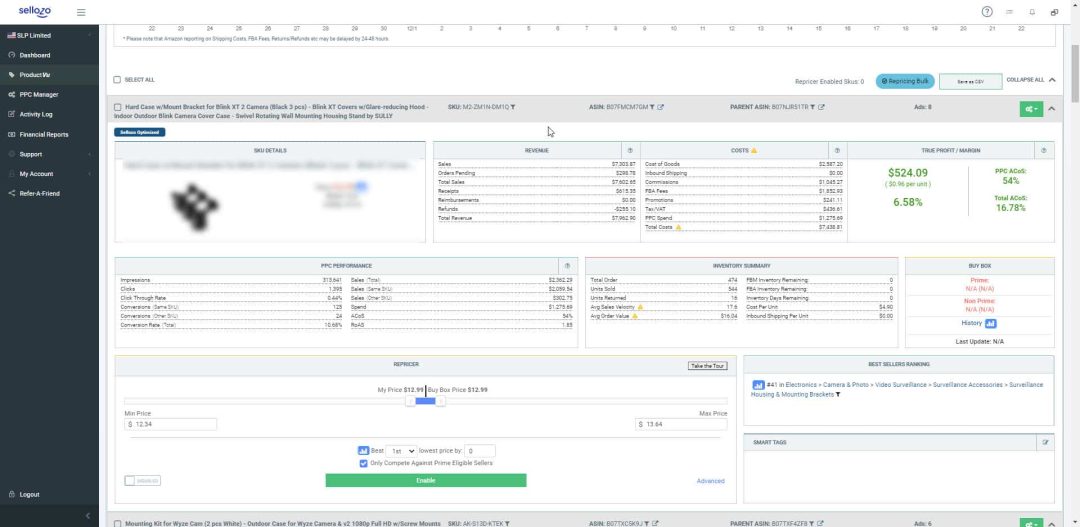Open the Advanced repricer link

(x=710, y=481)
